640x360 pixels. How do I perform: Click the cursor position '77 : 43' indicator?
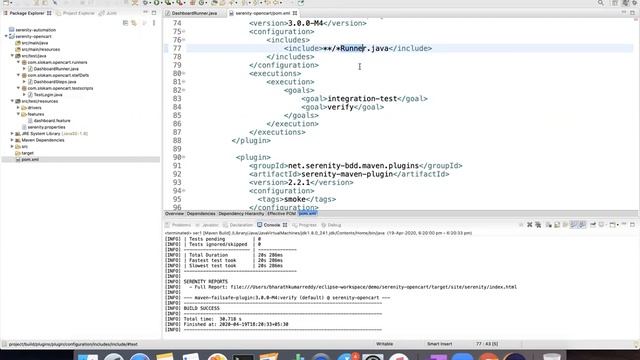[x=487, y=344]
